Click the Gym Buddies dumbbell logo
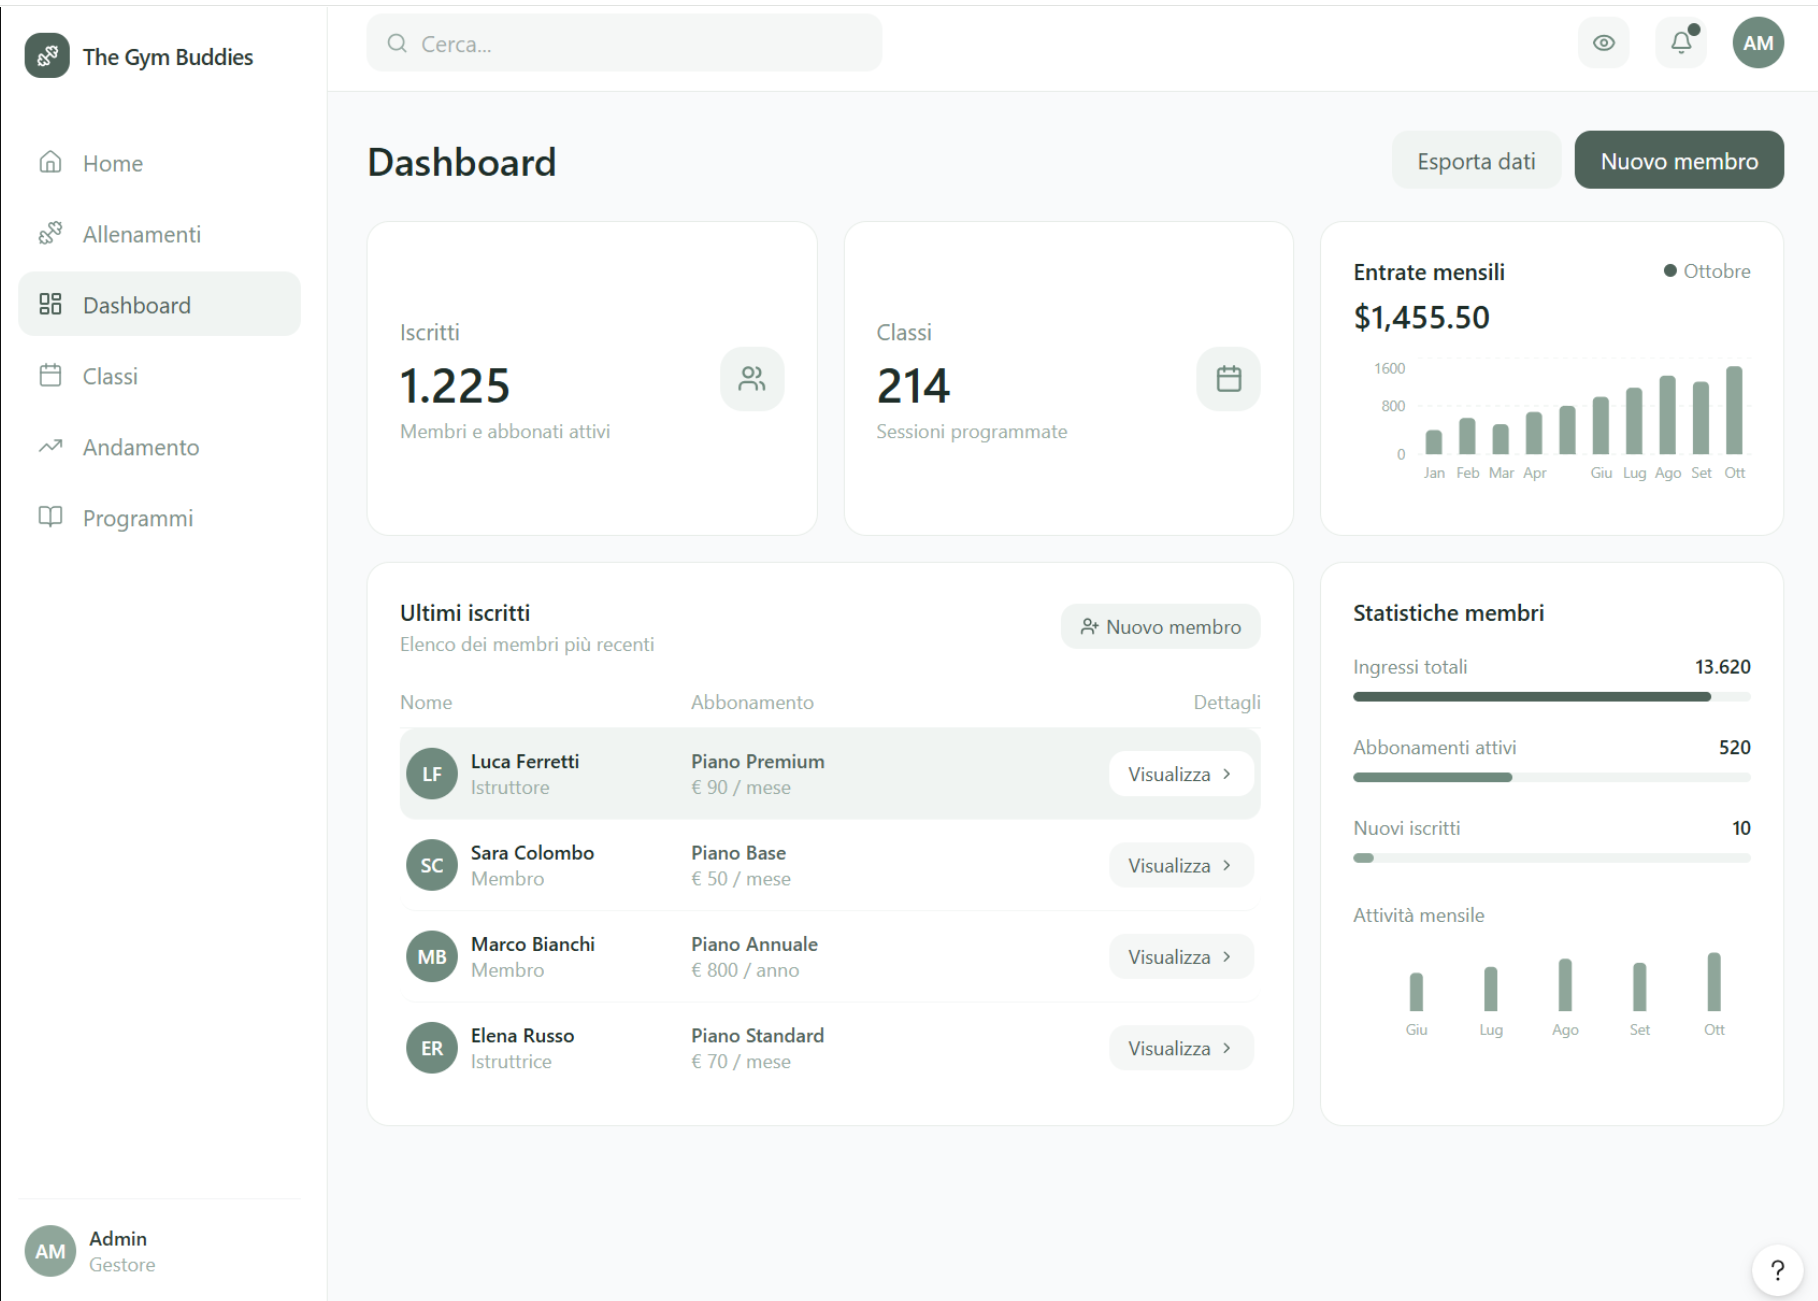The image size is (1818, 1301). 47,56
